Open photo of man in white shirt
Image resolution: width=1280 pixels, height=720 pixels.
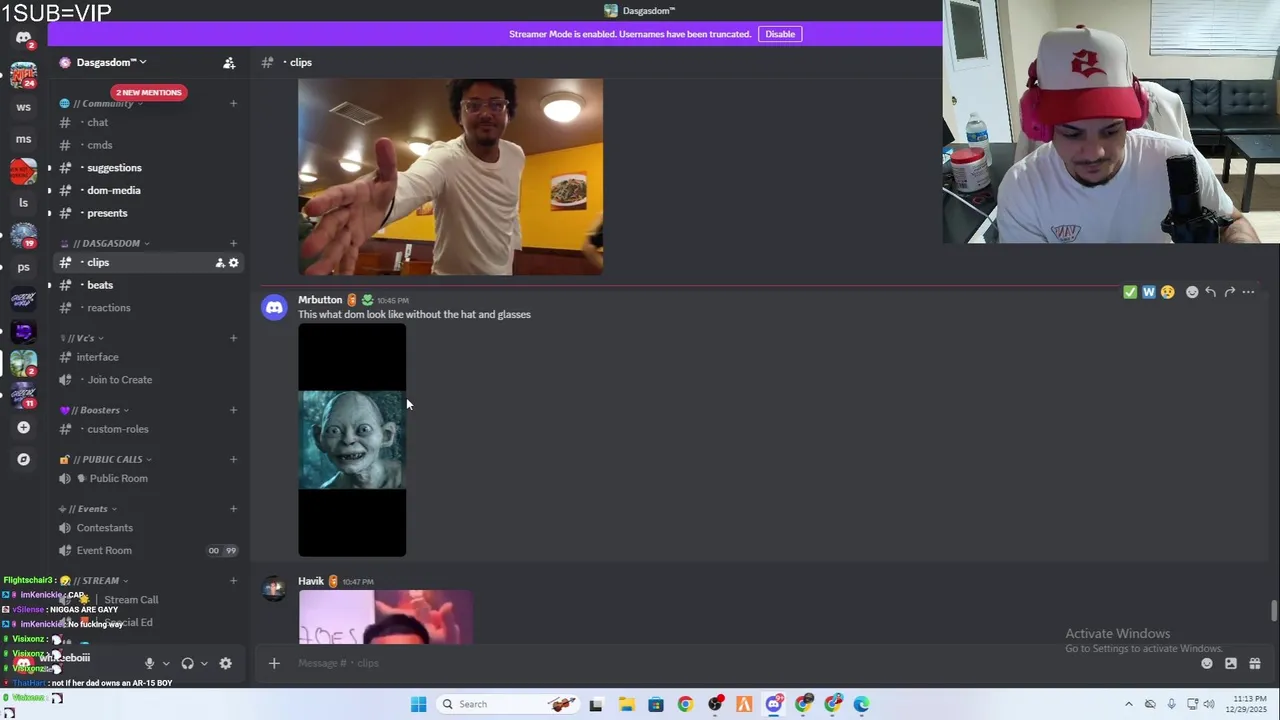pos(450,176)
